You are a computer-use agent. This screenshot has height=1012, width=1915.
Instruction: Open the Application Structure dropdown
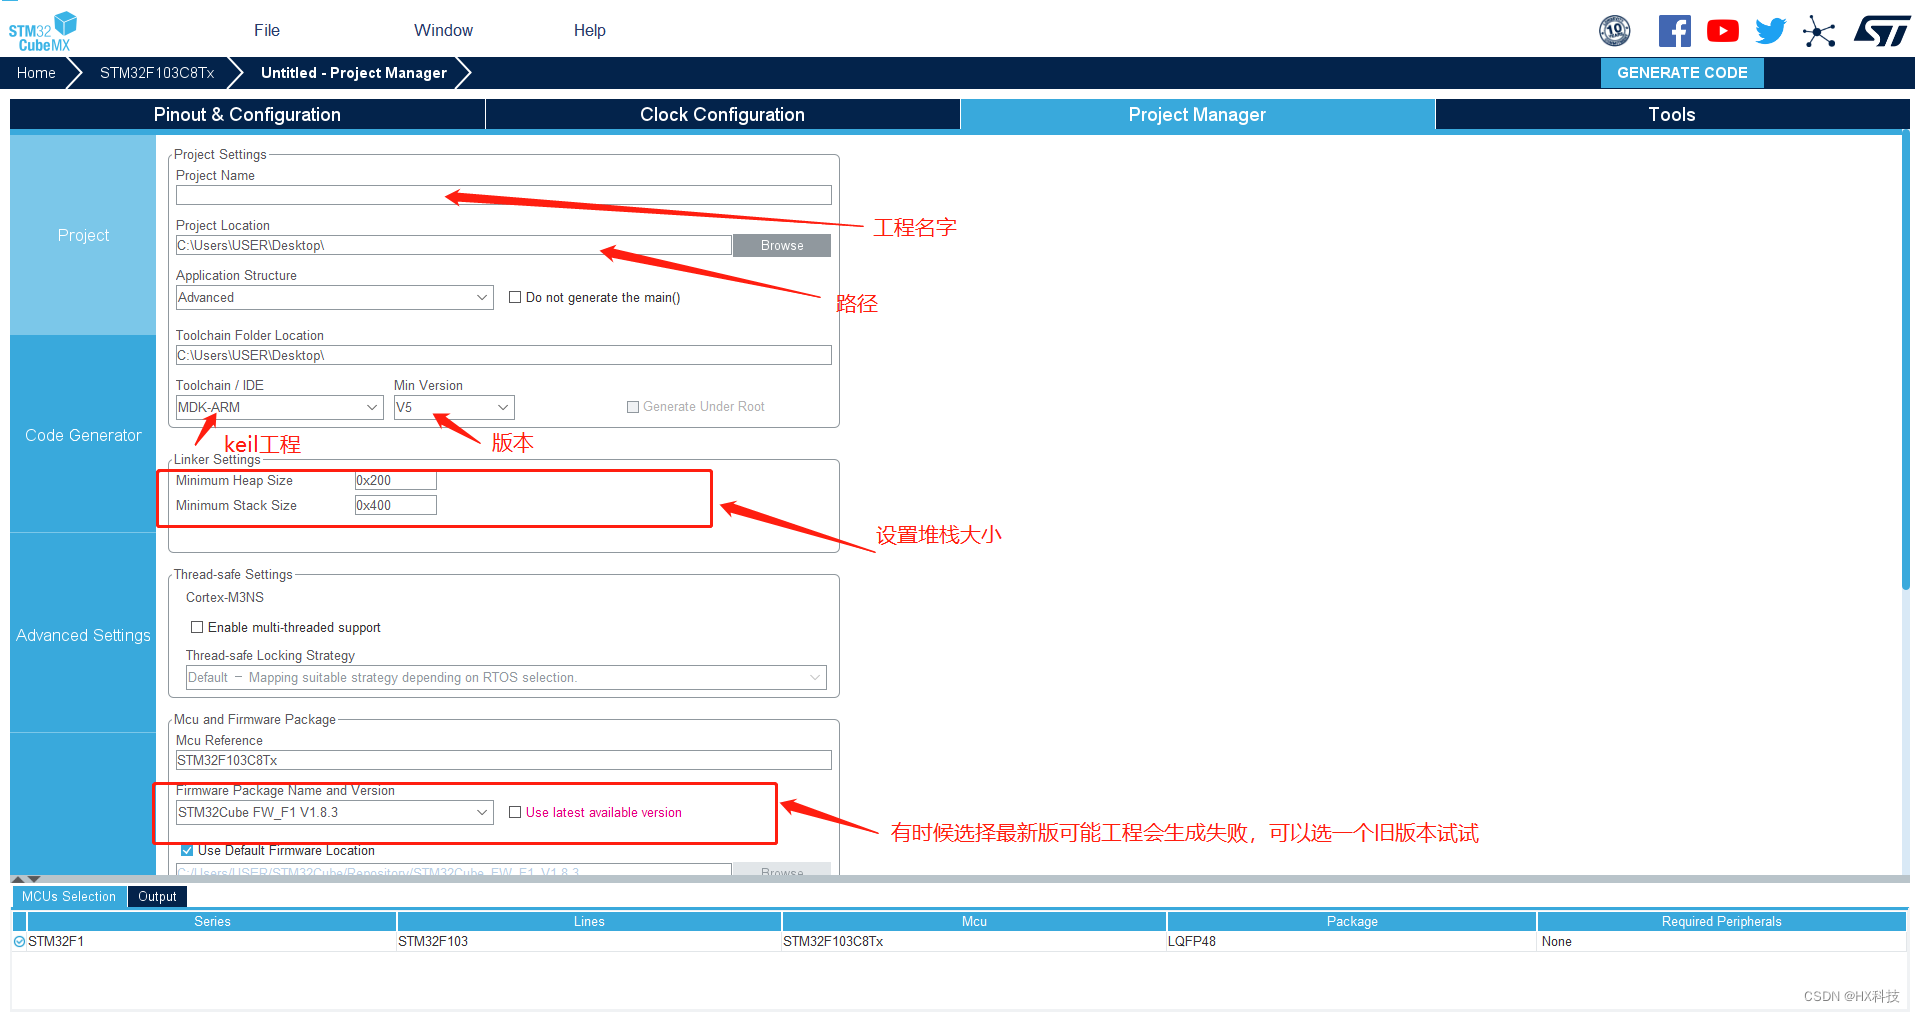pyautogui.click(x=335, y=297)
